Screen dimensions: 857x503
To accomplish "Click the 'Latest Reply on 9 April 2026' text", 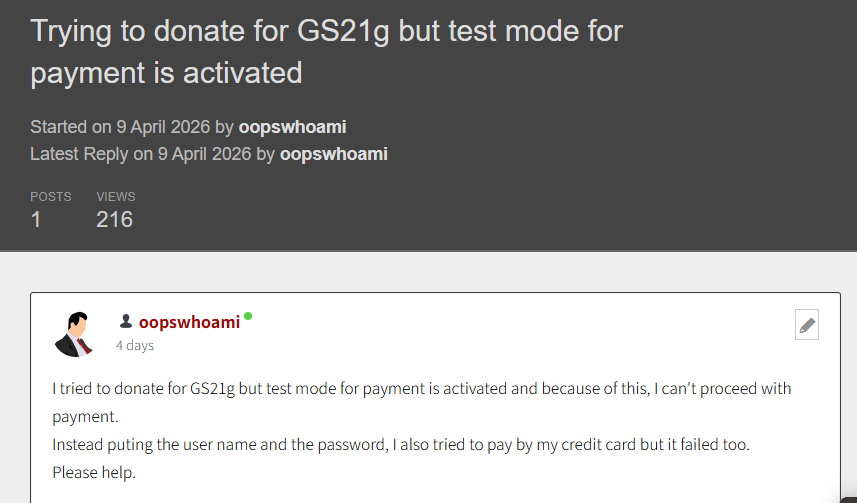I will 141,154.
